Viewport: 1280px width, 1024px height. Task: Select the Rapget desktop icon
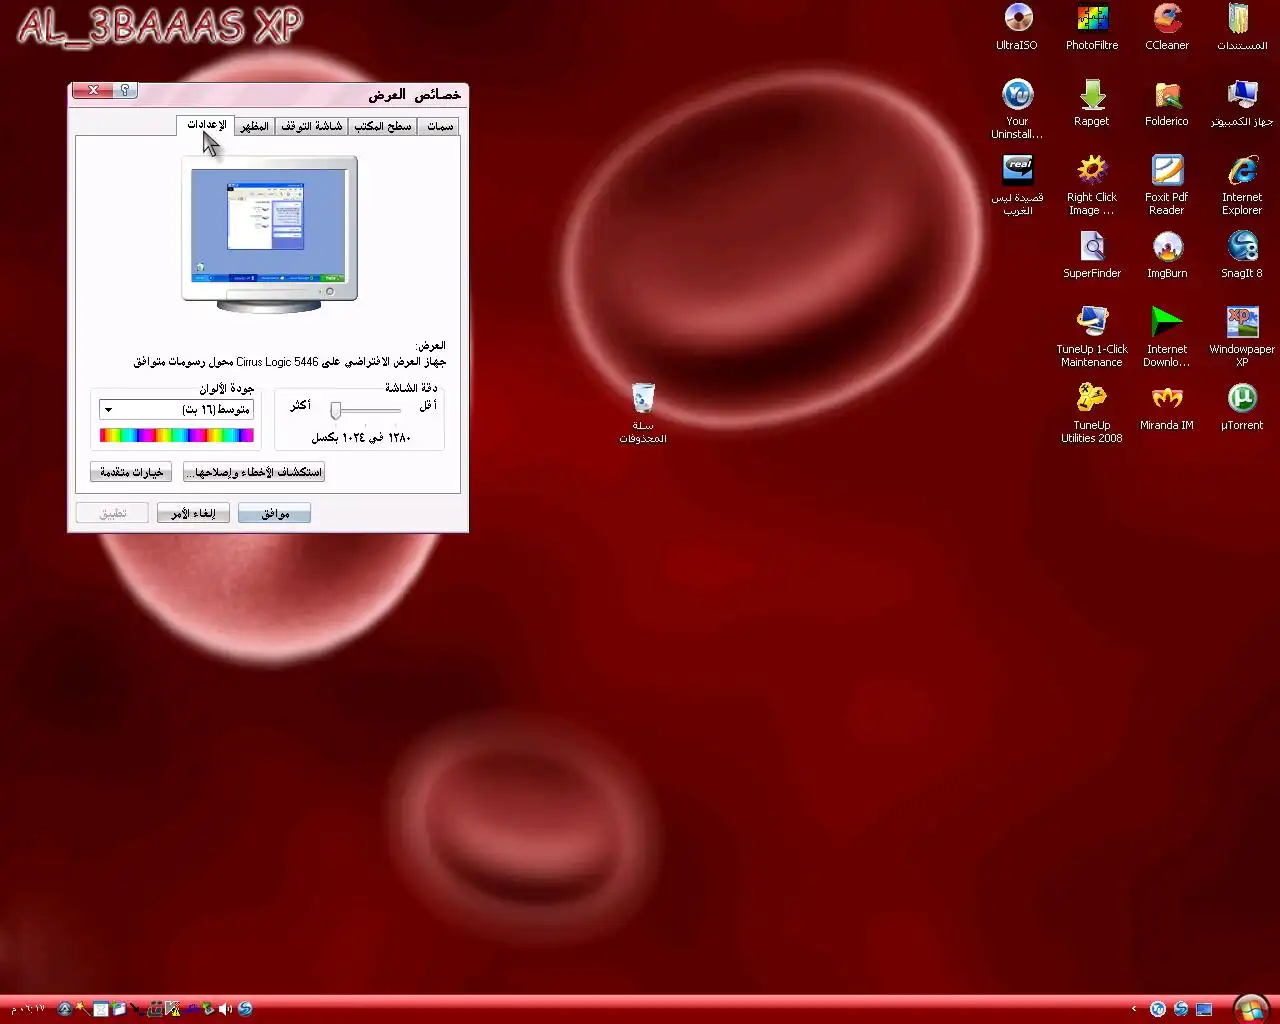1092,103
